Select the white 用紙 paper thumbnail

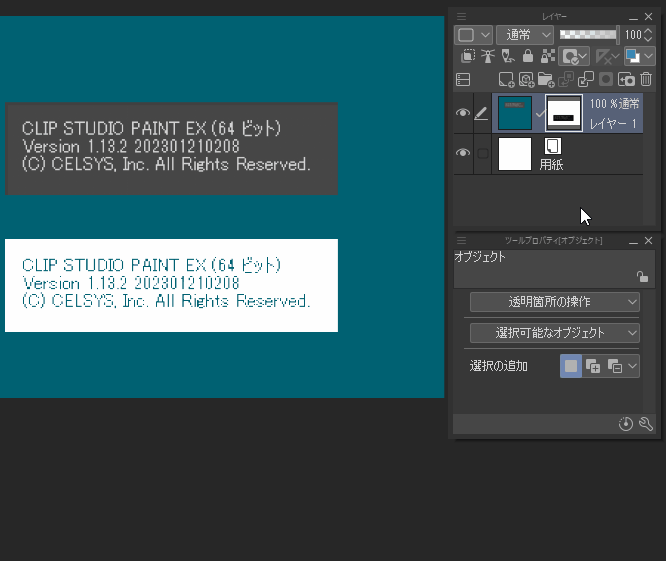click(515, 154)
